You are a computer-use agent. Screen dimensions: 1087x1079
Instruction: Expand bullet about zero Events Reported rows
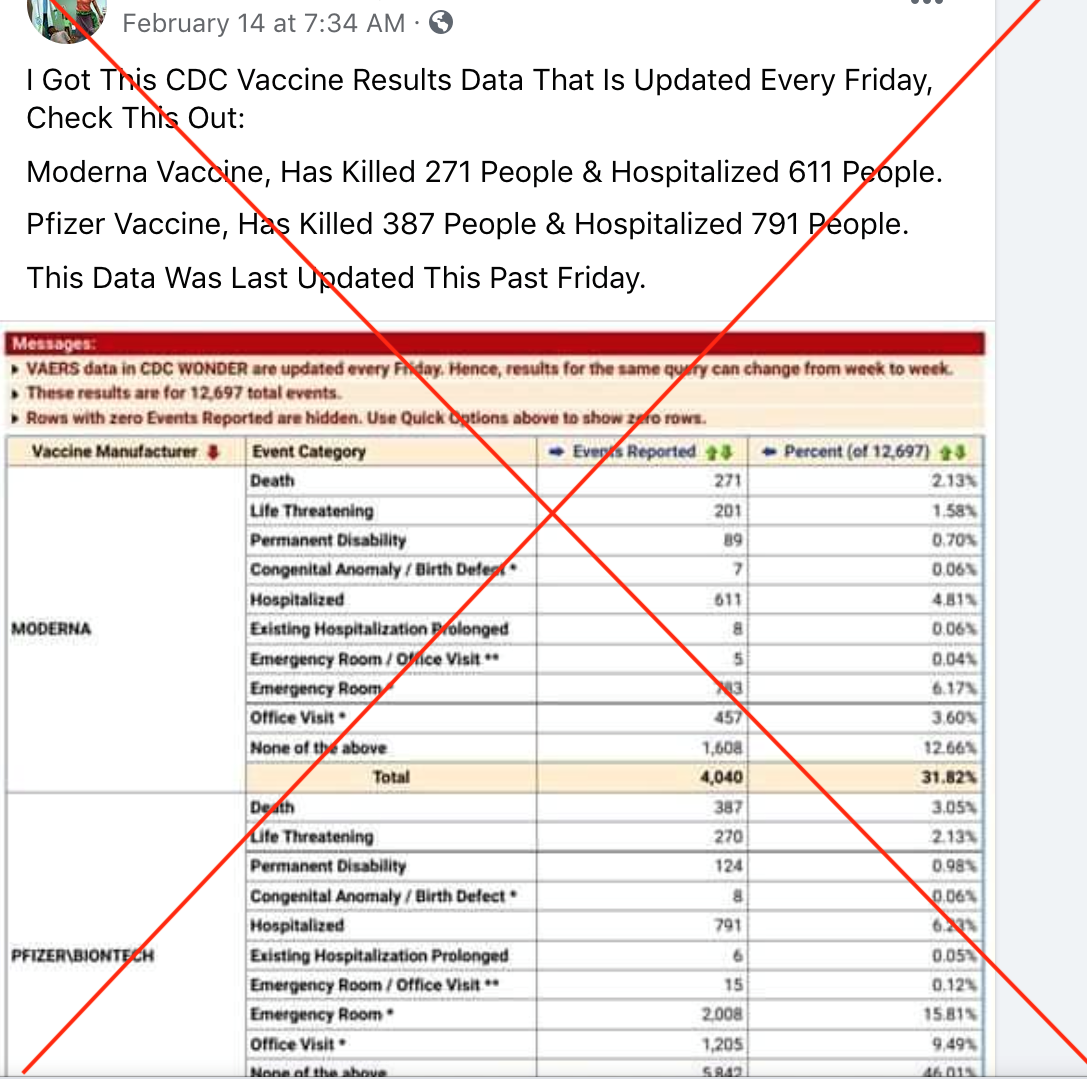[x=15, y=419]
